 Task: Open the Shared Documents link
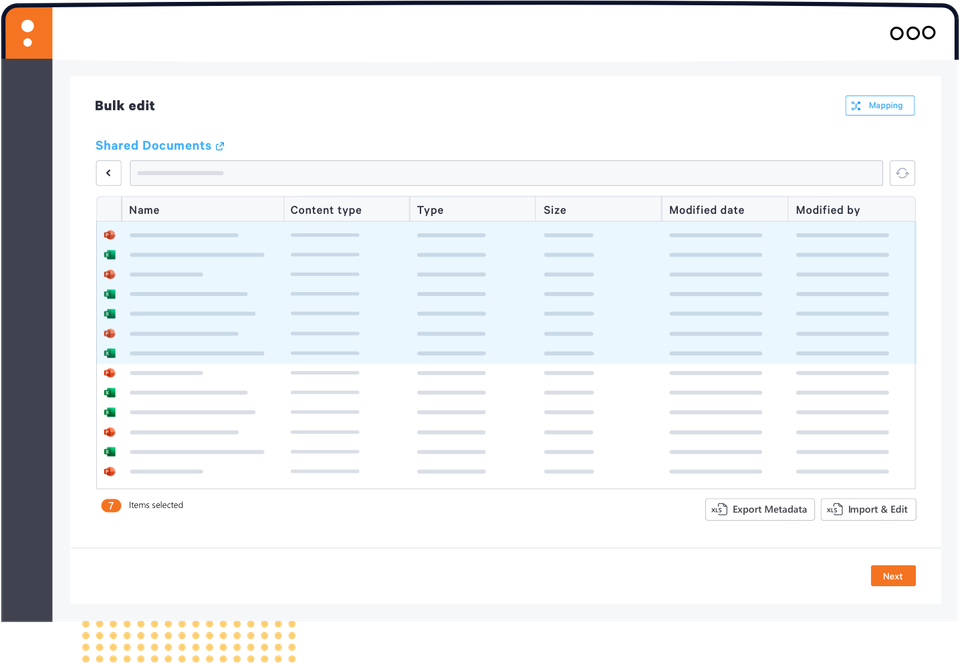tap(152, 145)
